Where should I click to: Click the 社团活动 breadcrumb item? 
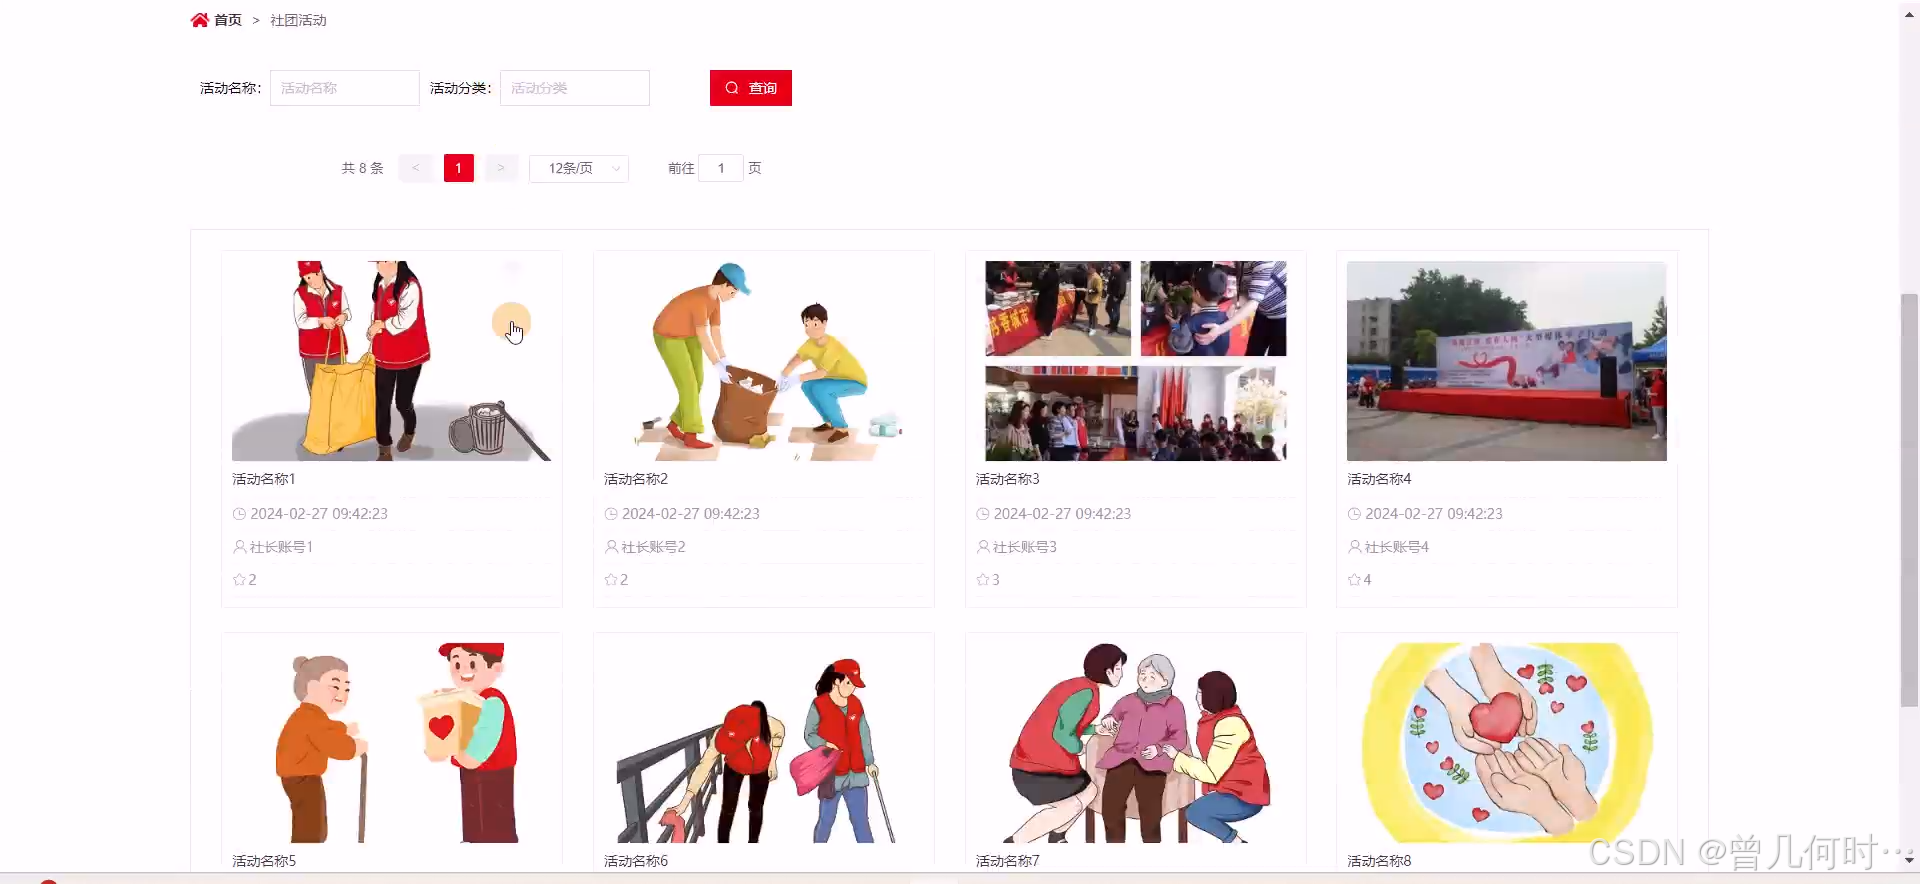(x=298, y=20)
